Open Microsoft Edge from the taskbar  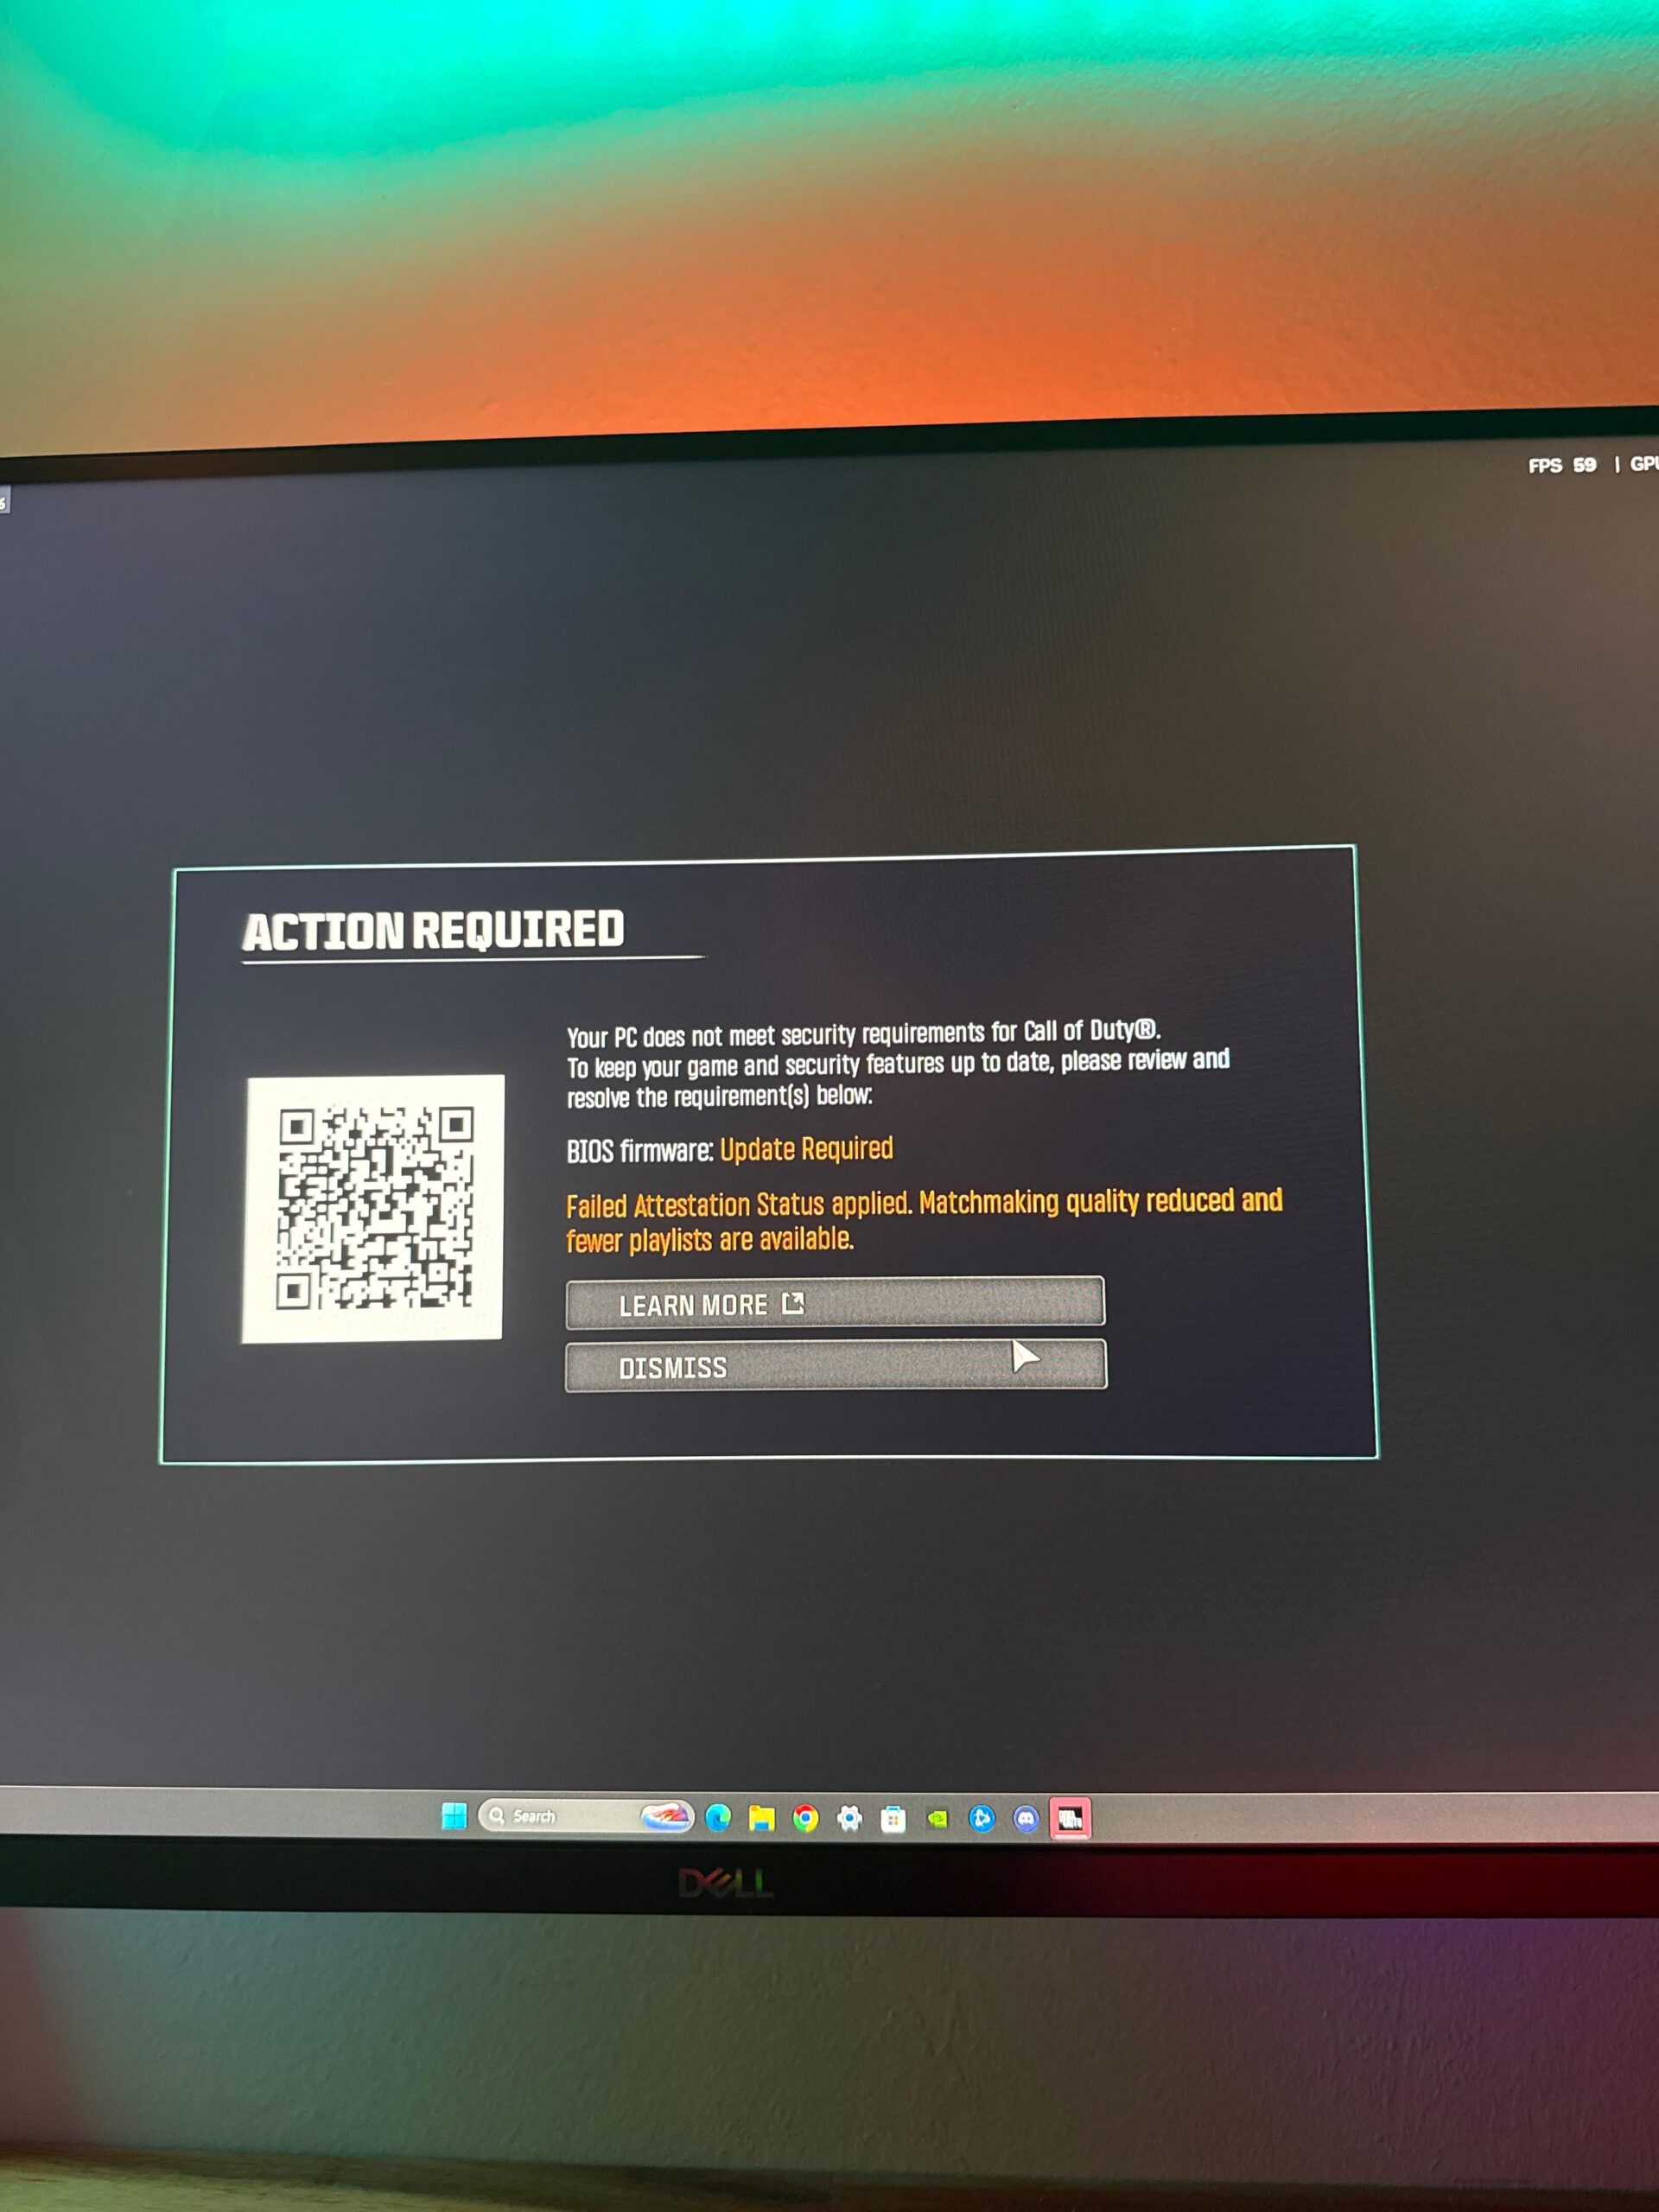[718, 1818]
